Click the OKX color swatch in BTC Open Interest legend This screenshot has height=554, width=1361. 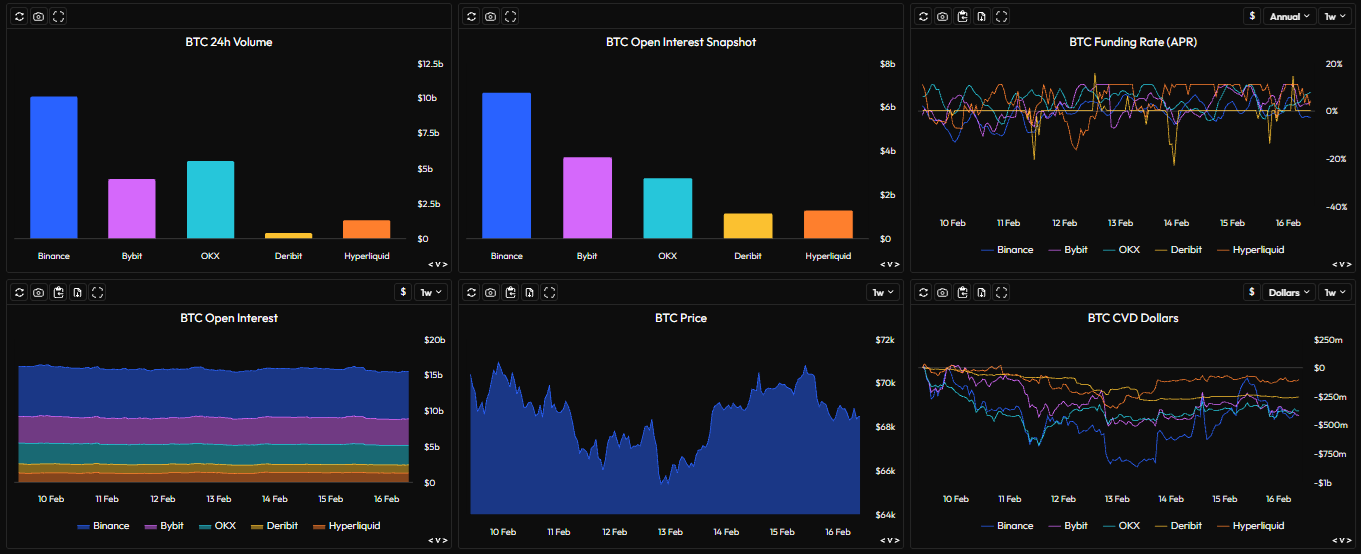(x=205, y=526)
